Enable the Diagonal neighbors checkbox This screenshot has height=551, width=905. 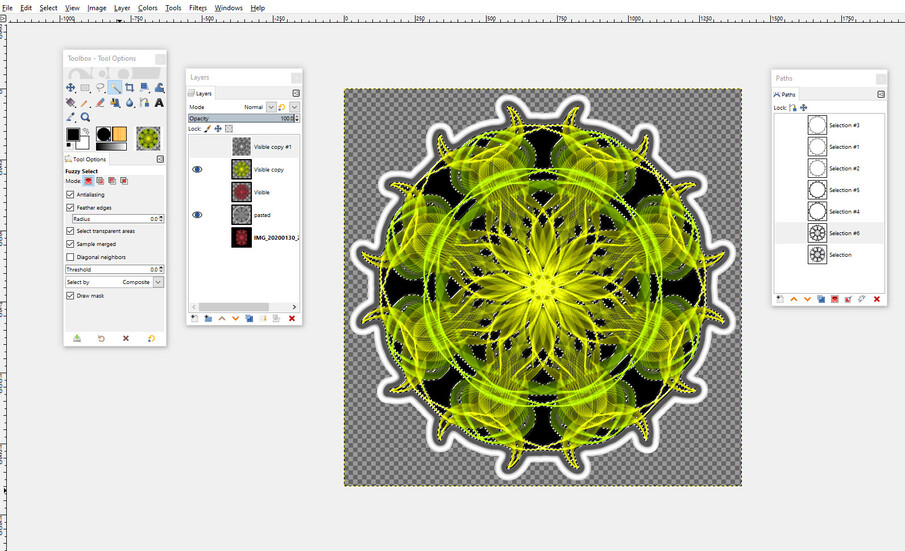[70, 257]
